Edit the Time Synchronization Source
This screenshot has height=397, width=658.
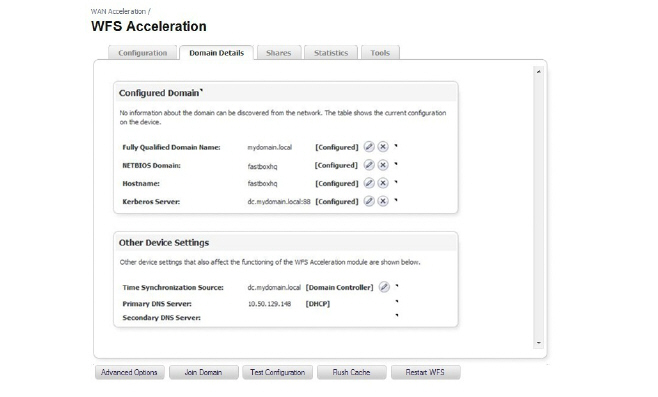(384, 287)
